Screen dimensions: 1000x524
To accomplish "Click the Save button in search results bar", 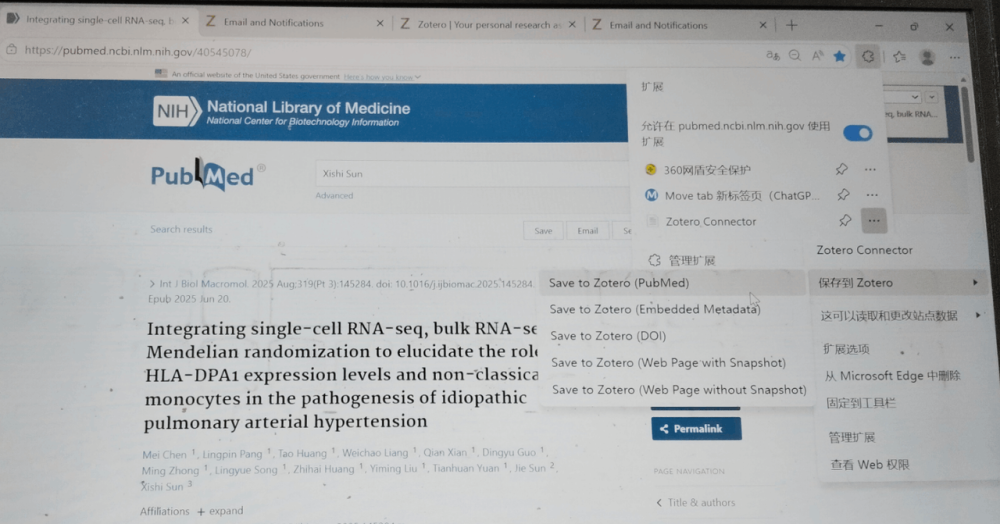I will pos(543,231).
